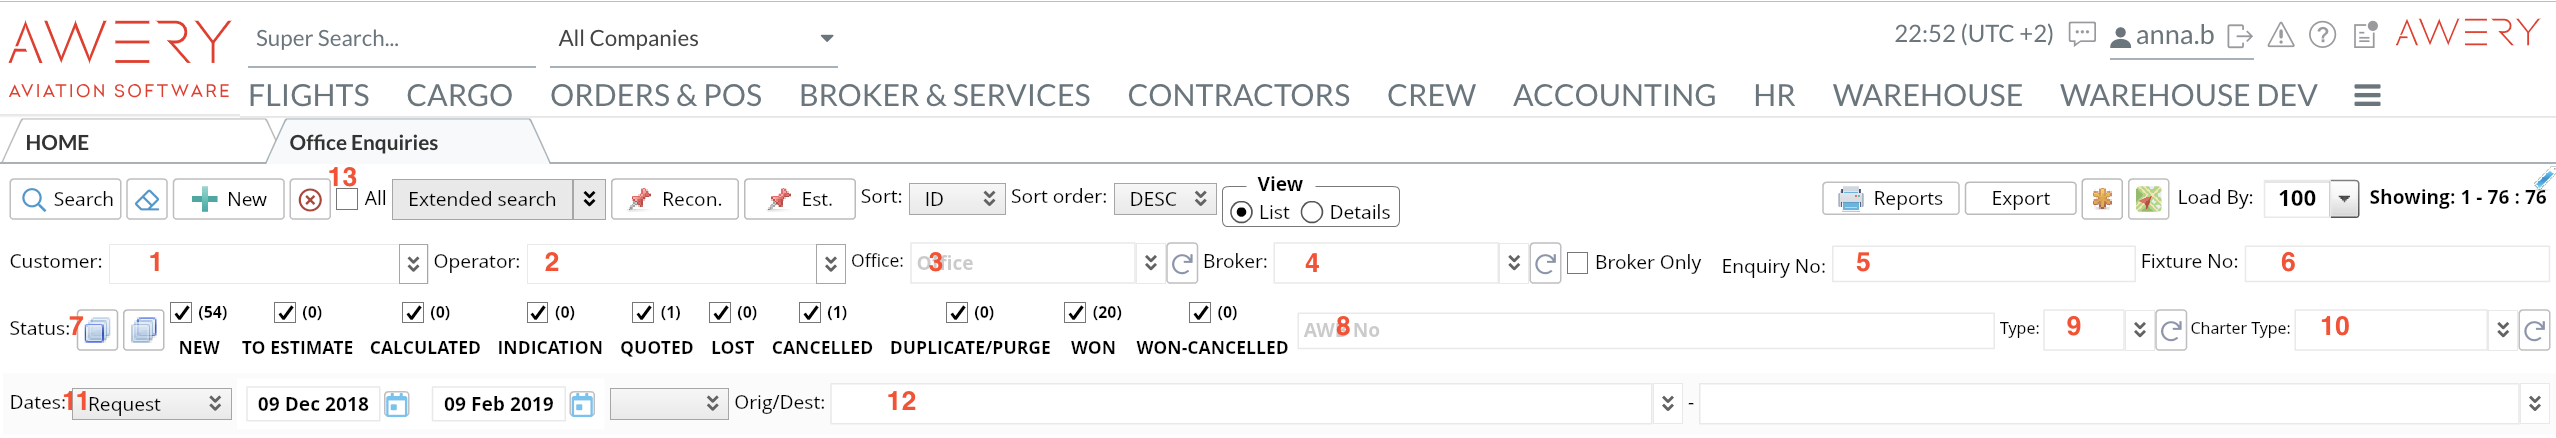Switch to the HOME tab
The image size is (2556, 438).
(x=57, y=143)
